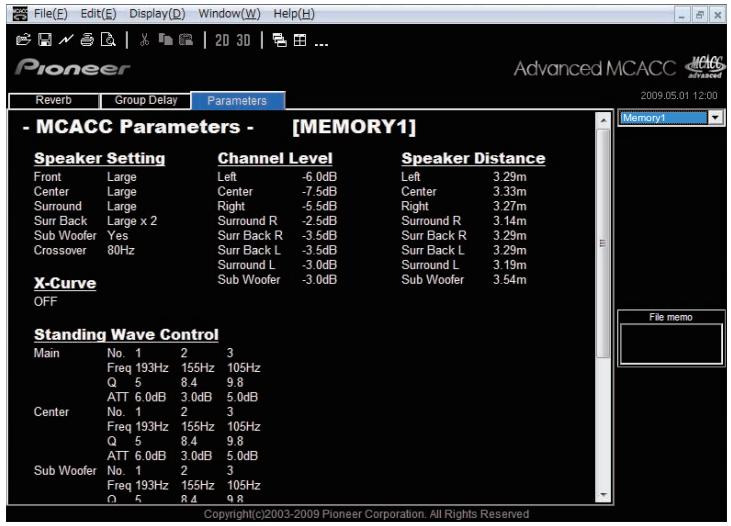This screenshot has width=731, height=526.
Task: Click the Sub Woofer 3.54m distance value
Action: (510, 280)
